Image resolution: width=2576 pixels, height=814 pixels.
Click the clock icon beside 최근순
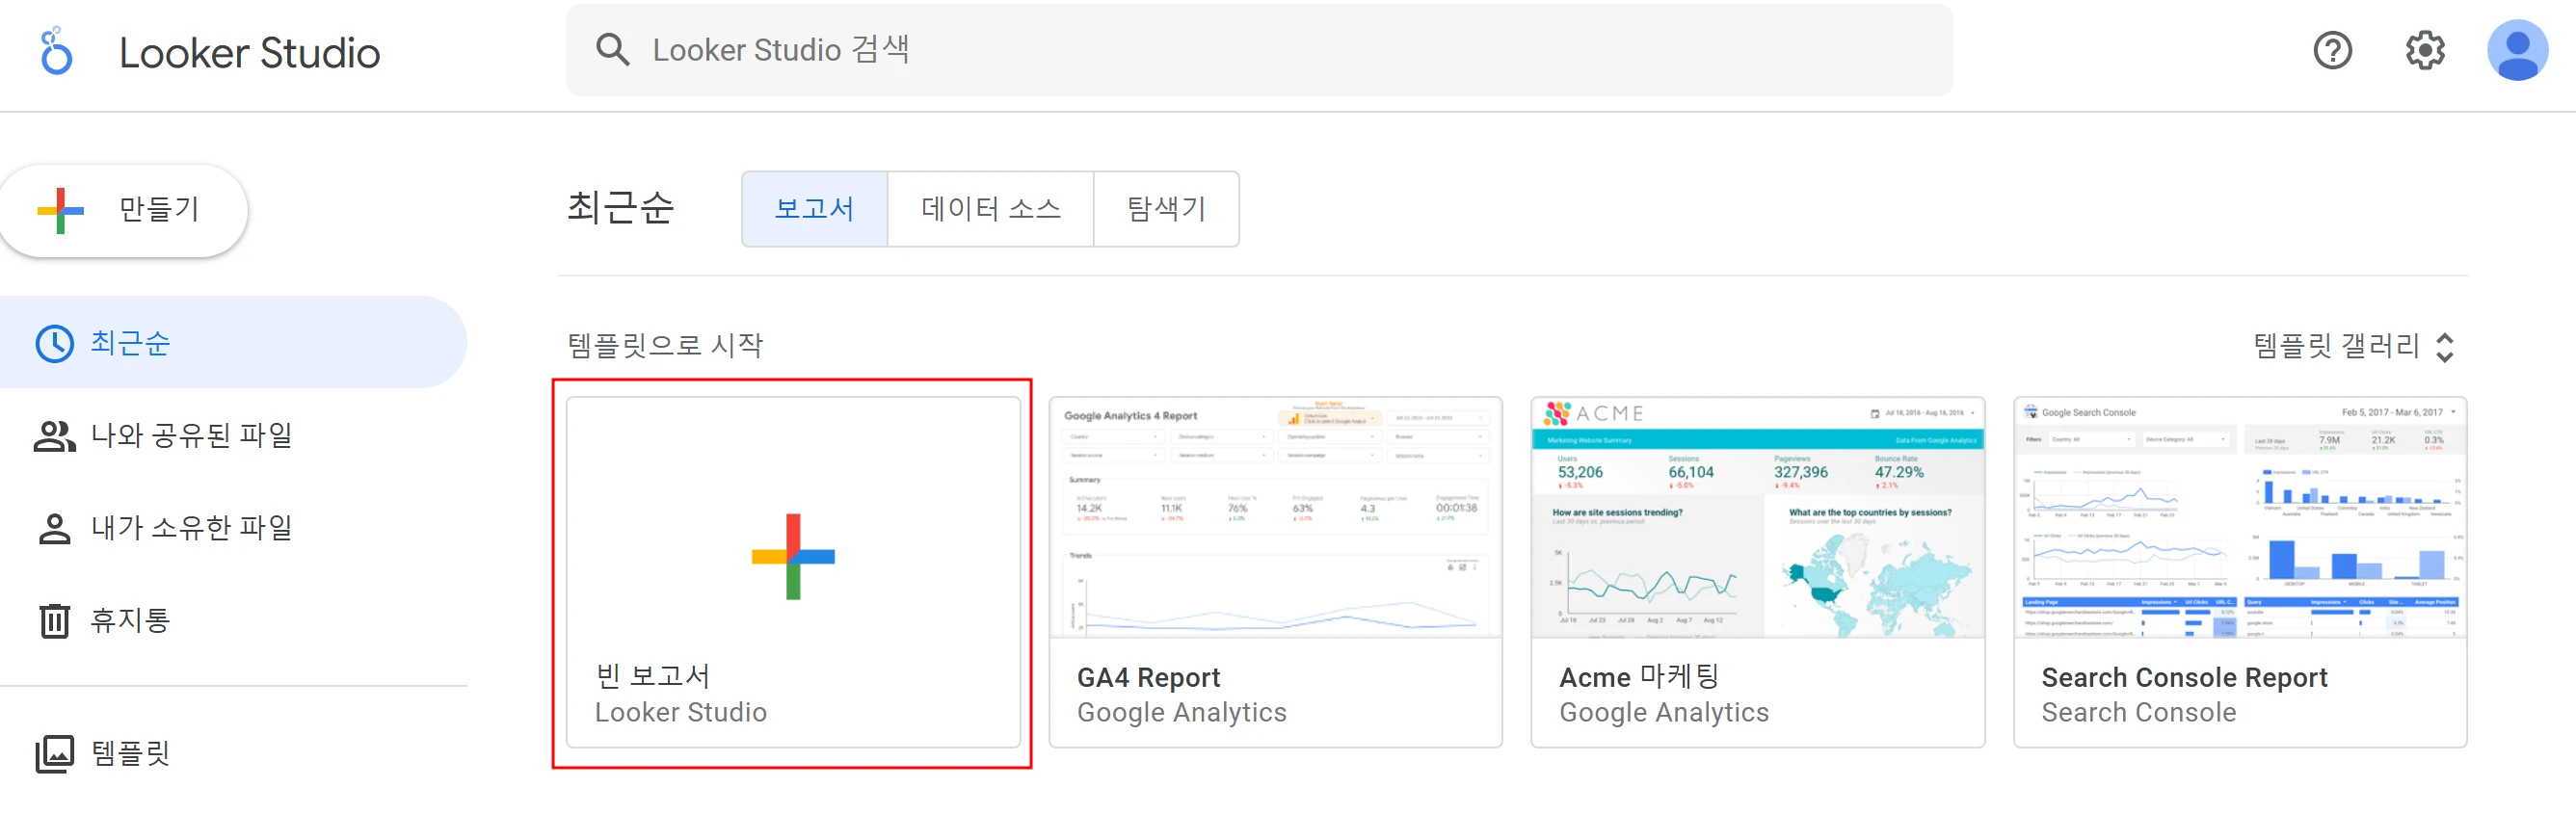pyautogui.click(x=54, y=343)
